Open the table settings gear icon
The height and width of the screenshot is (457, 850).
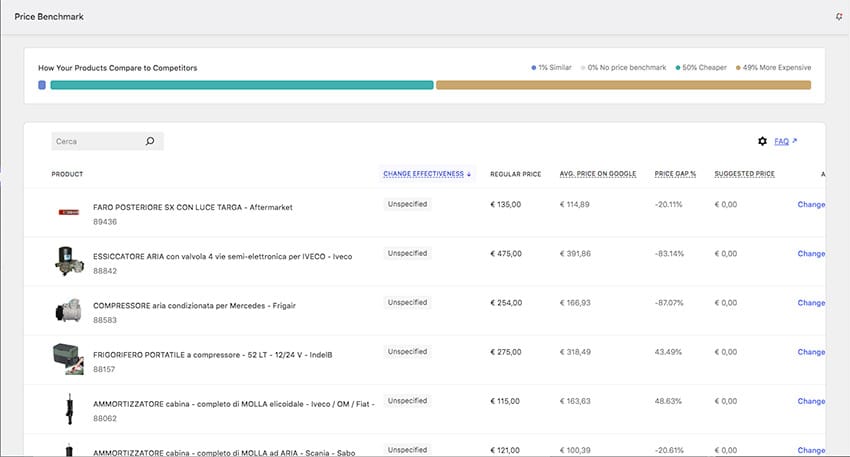(x=762, y=141)
